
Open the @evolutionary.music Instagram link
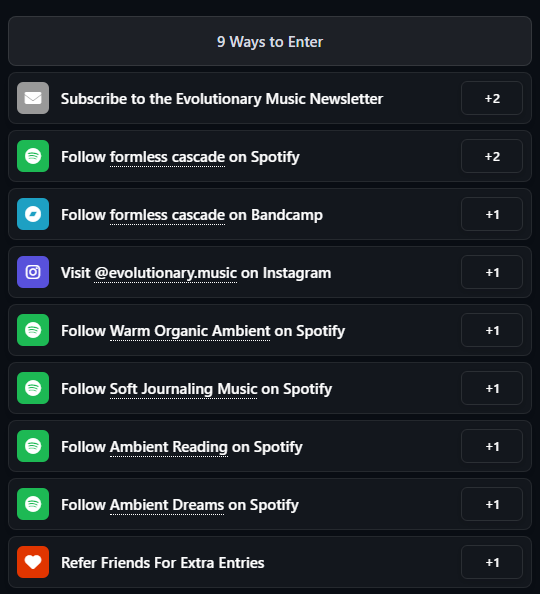coord(166,273)
